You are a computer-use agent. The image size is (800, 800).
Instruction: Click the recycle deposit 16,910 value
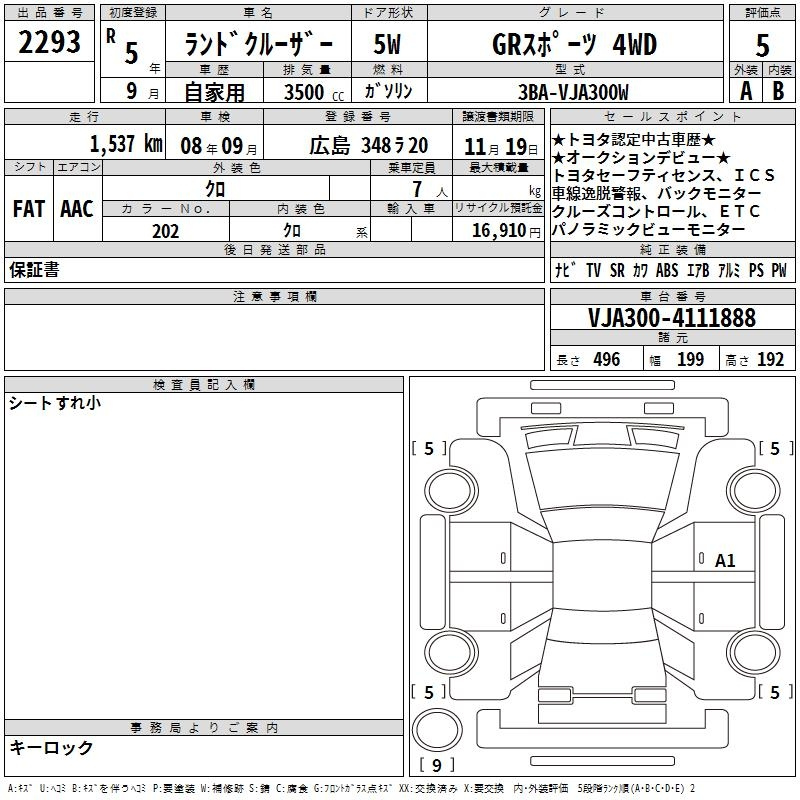tap(498, 230)
